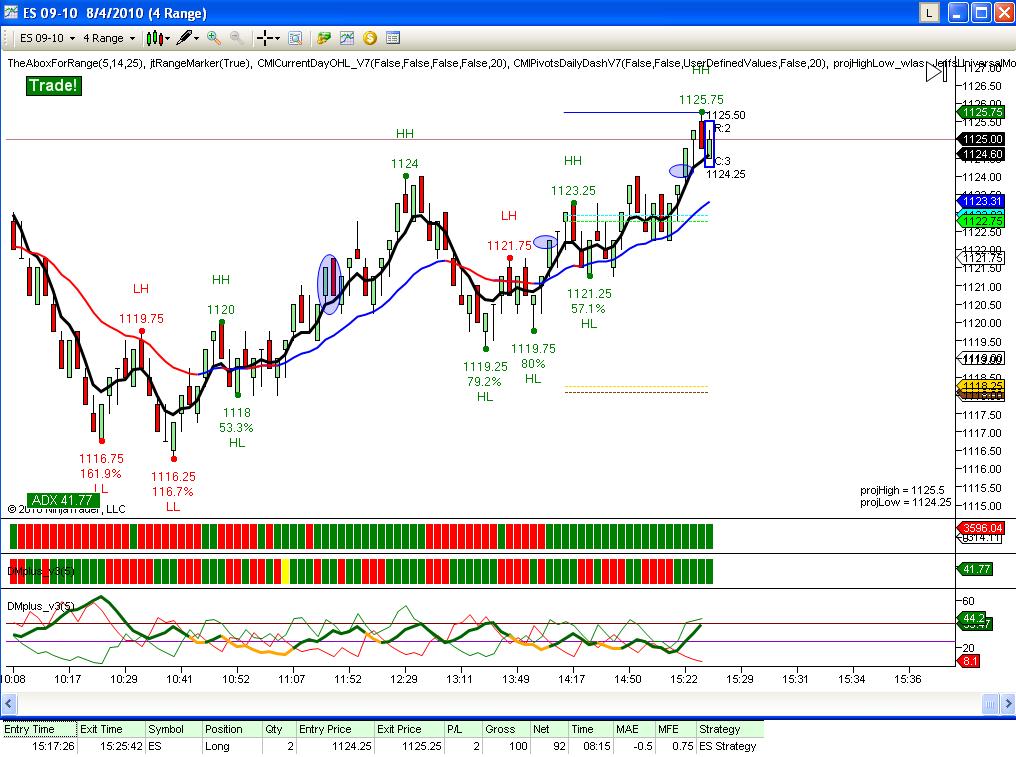Click the green 44.2 DMplus value marker

[x=973, y=618]
